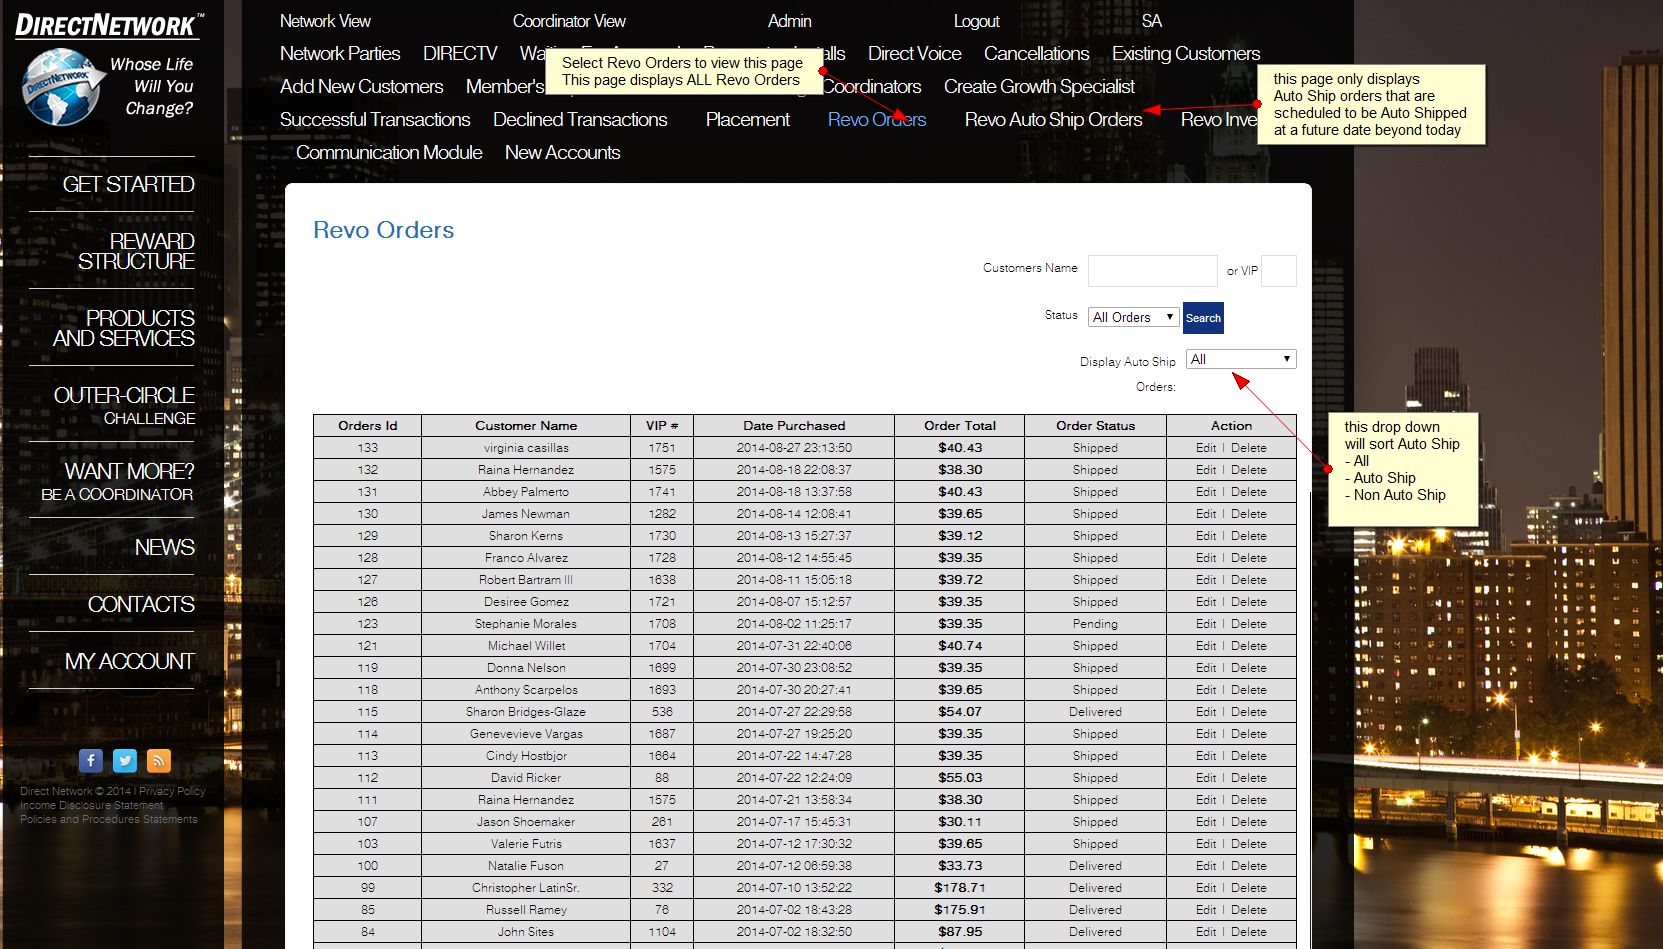The image size is (1663, 949).
Task: Open the Revo Orders navigation link
Action: (877, 120)
